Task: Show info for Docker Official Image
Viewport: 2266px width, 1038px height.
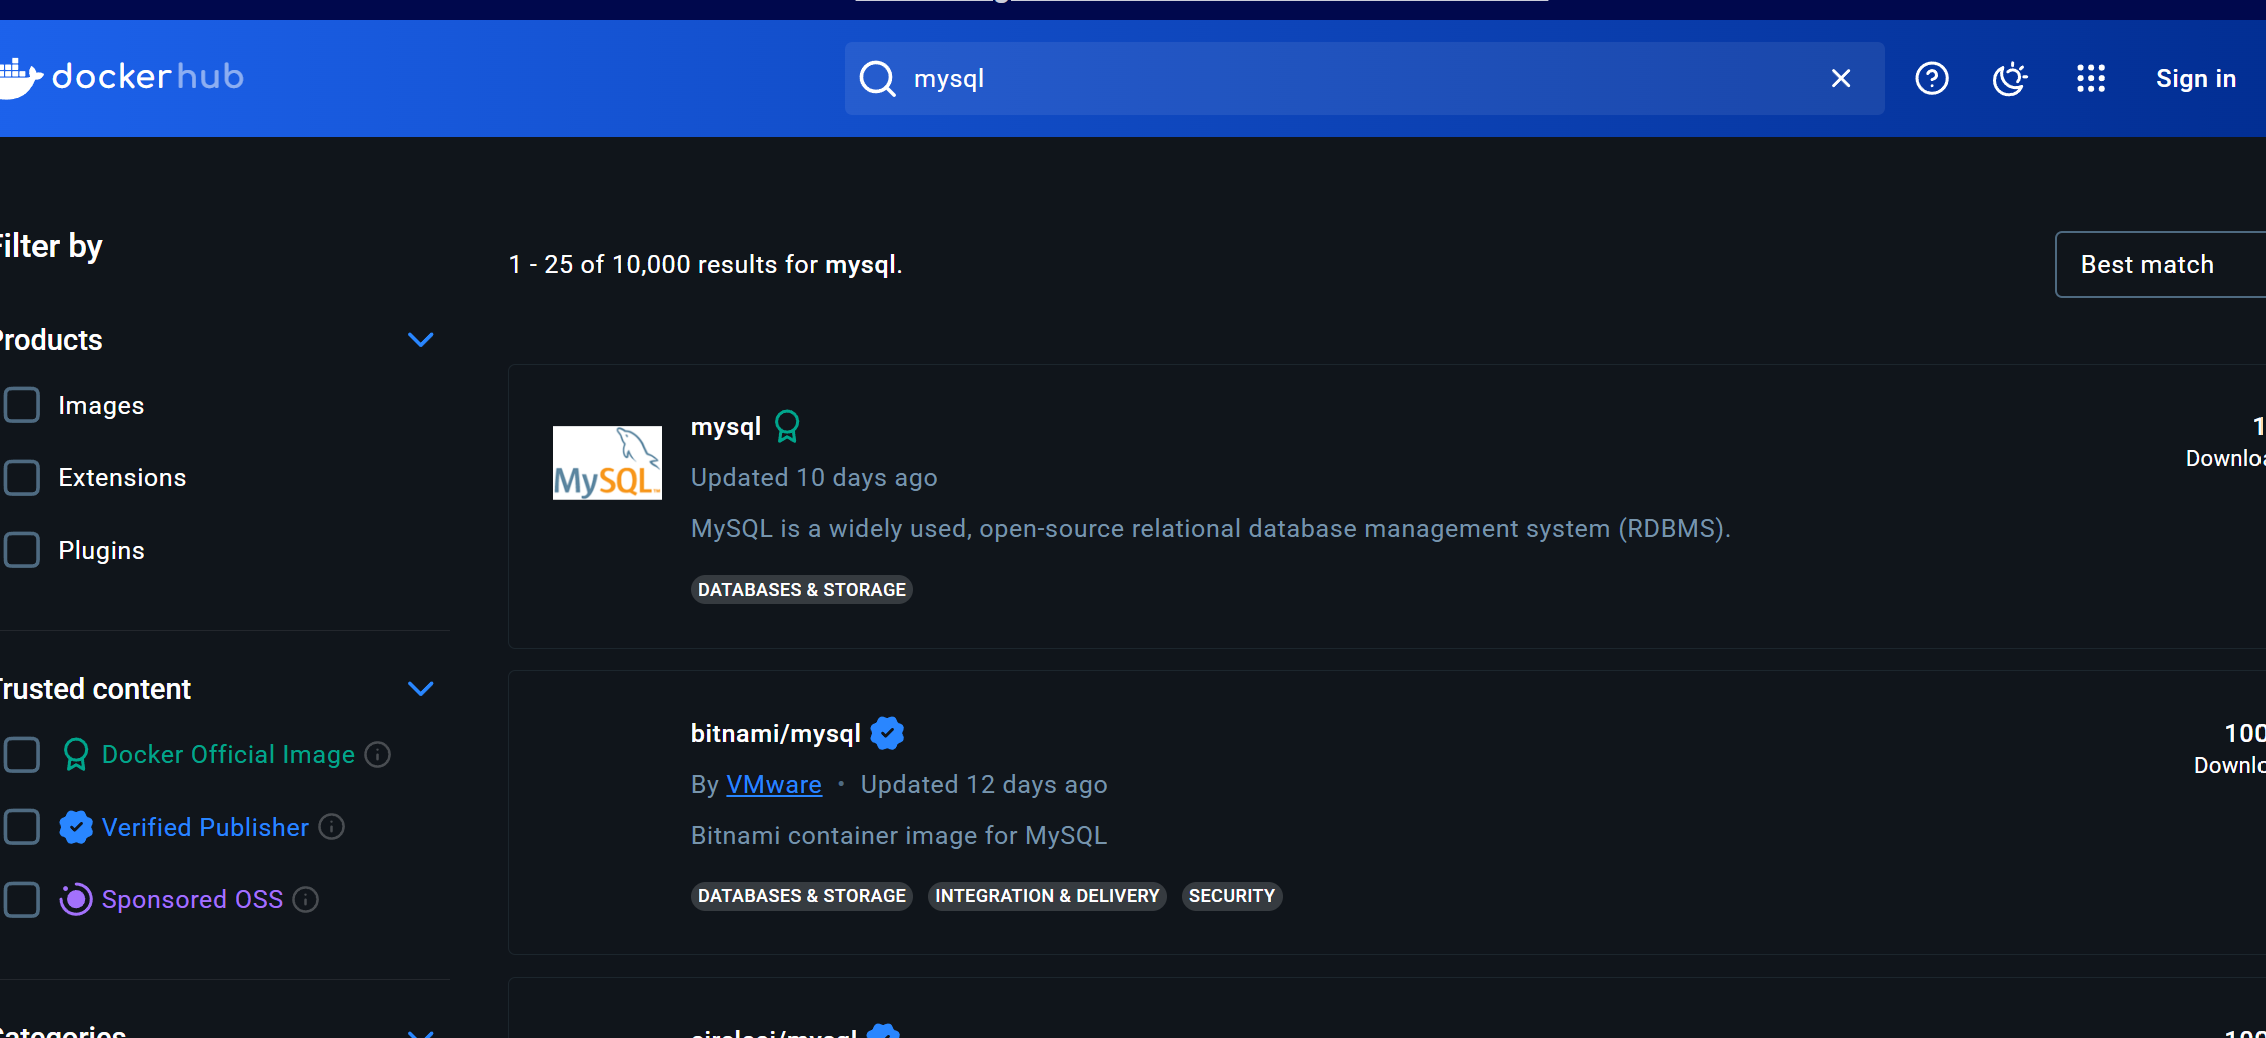Action: (x=378, y=754)
